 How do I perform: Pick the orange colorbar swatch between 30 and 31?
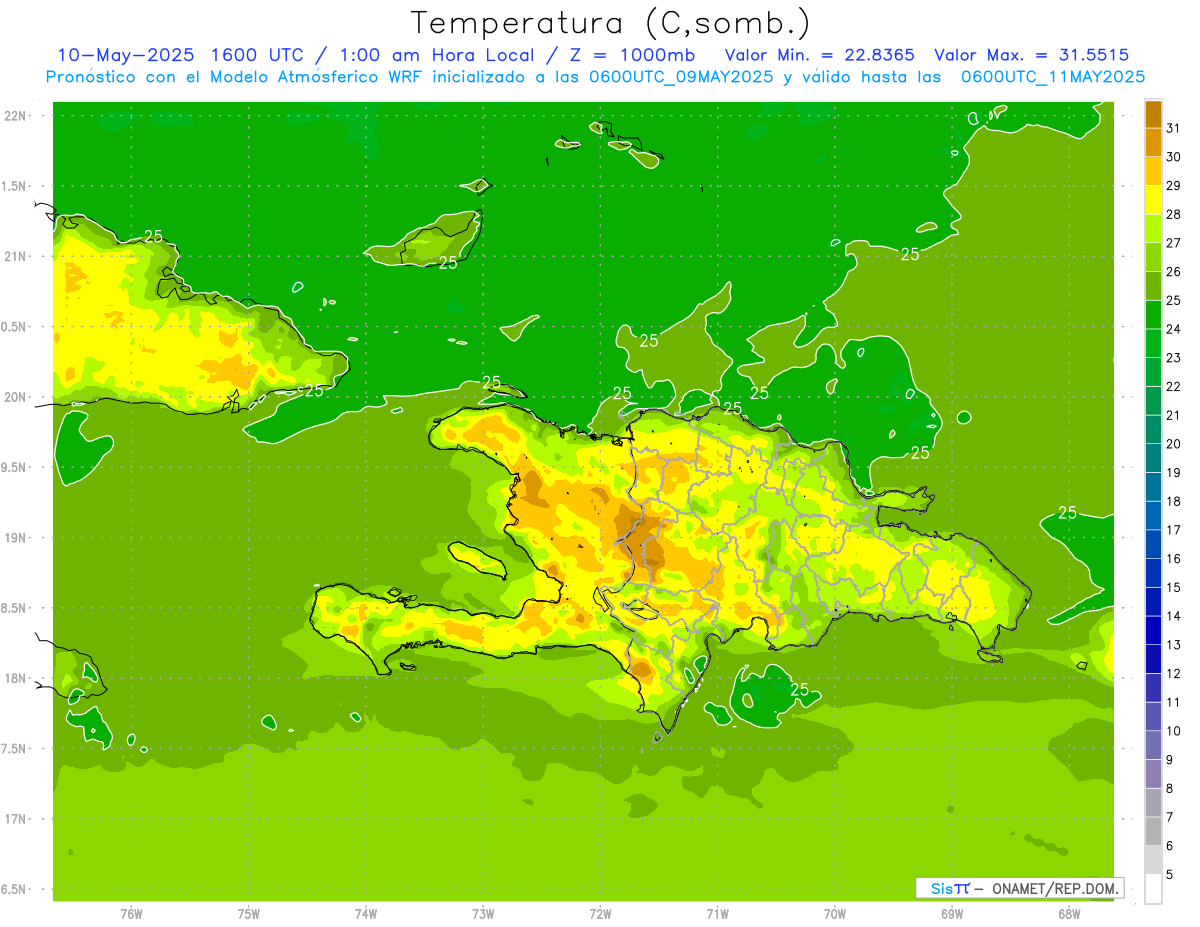(1153, 143)
